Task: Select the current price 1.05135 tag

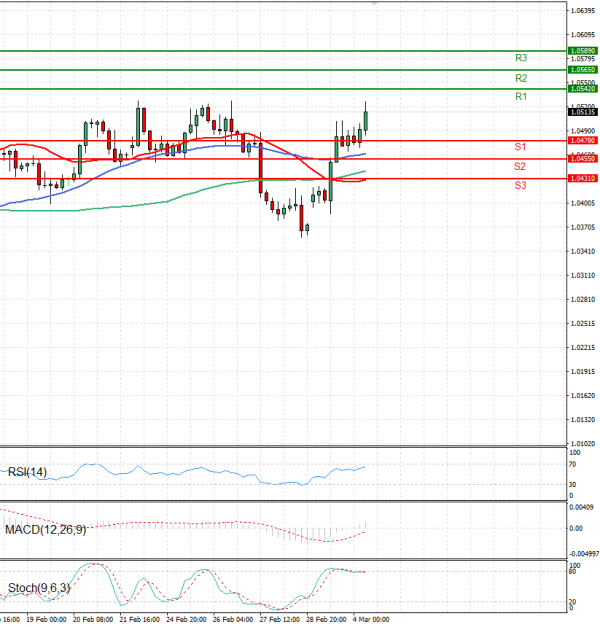Action: pos(582,112)
